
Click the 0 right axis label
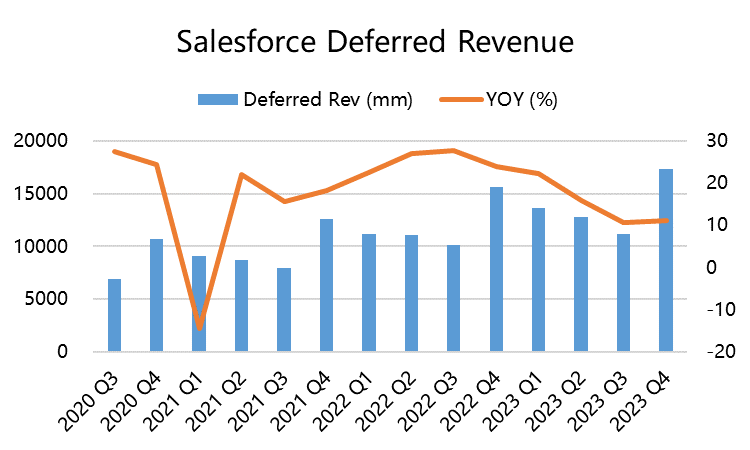[x=712, y=267]
